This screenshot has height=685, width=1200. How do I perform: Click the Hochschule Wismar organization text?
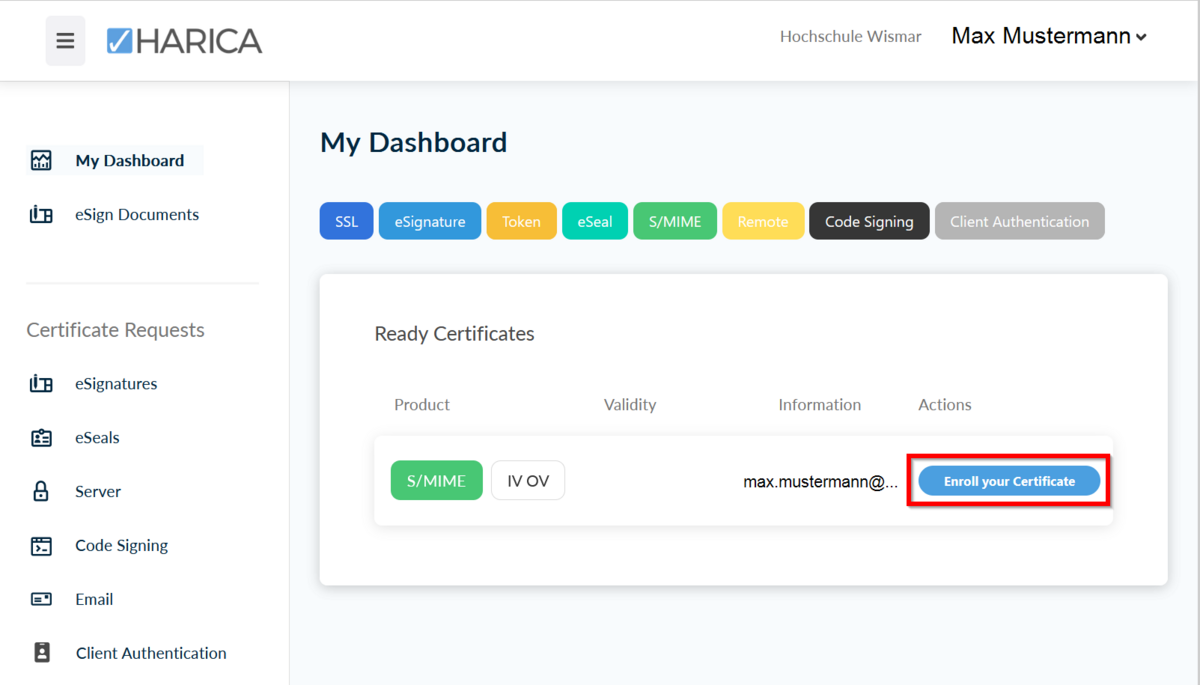click(850, 37)
